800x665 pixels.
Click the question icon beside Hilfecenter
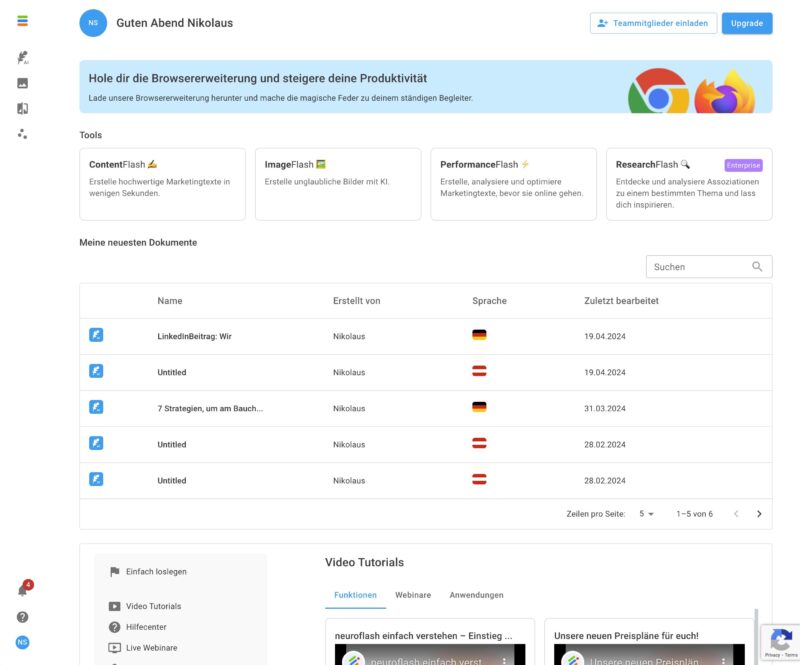coord(114,627)
